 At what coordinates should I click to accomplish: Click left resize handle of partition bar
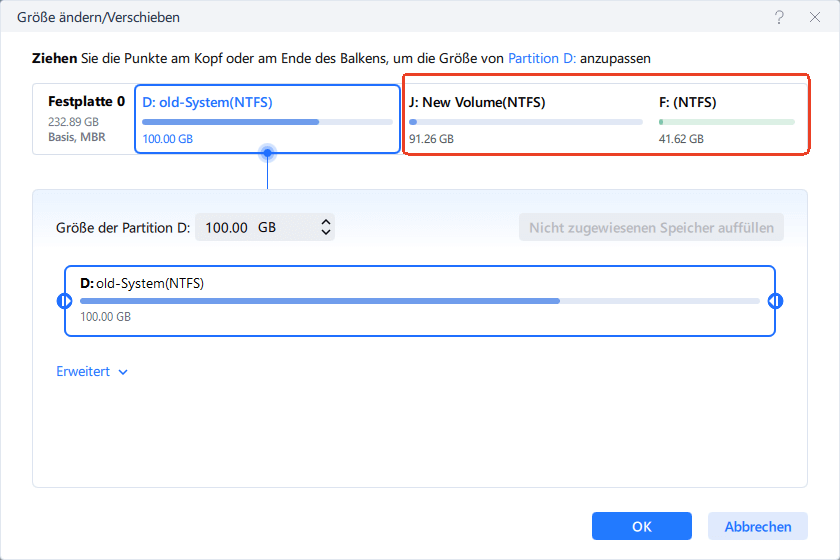pyautogui.click(x=65, y=301)
